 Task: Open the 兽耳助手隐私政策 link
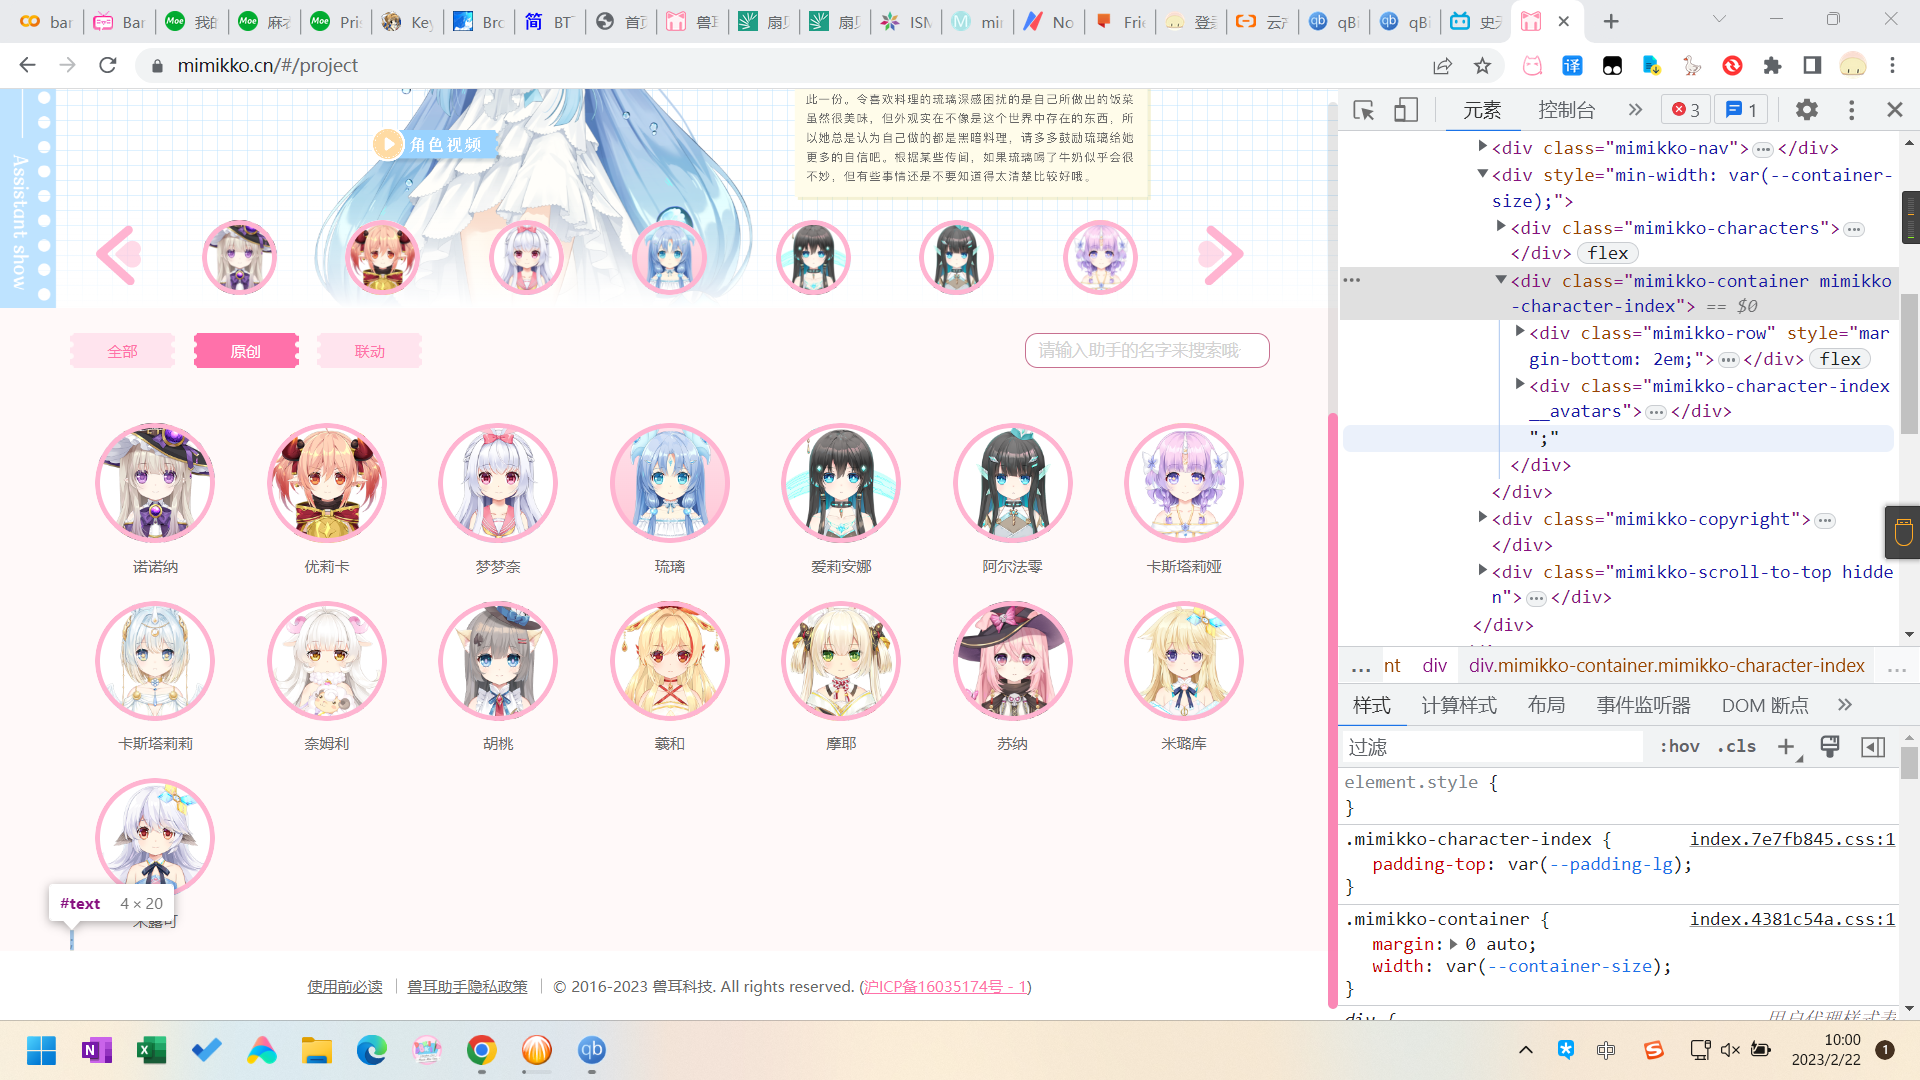(x=467, y=987)
